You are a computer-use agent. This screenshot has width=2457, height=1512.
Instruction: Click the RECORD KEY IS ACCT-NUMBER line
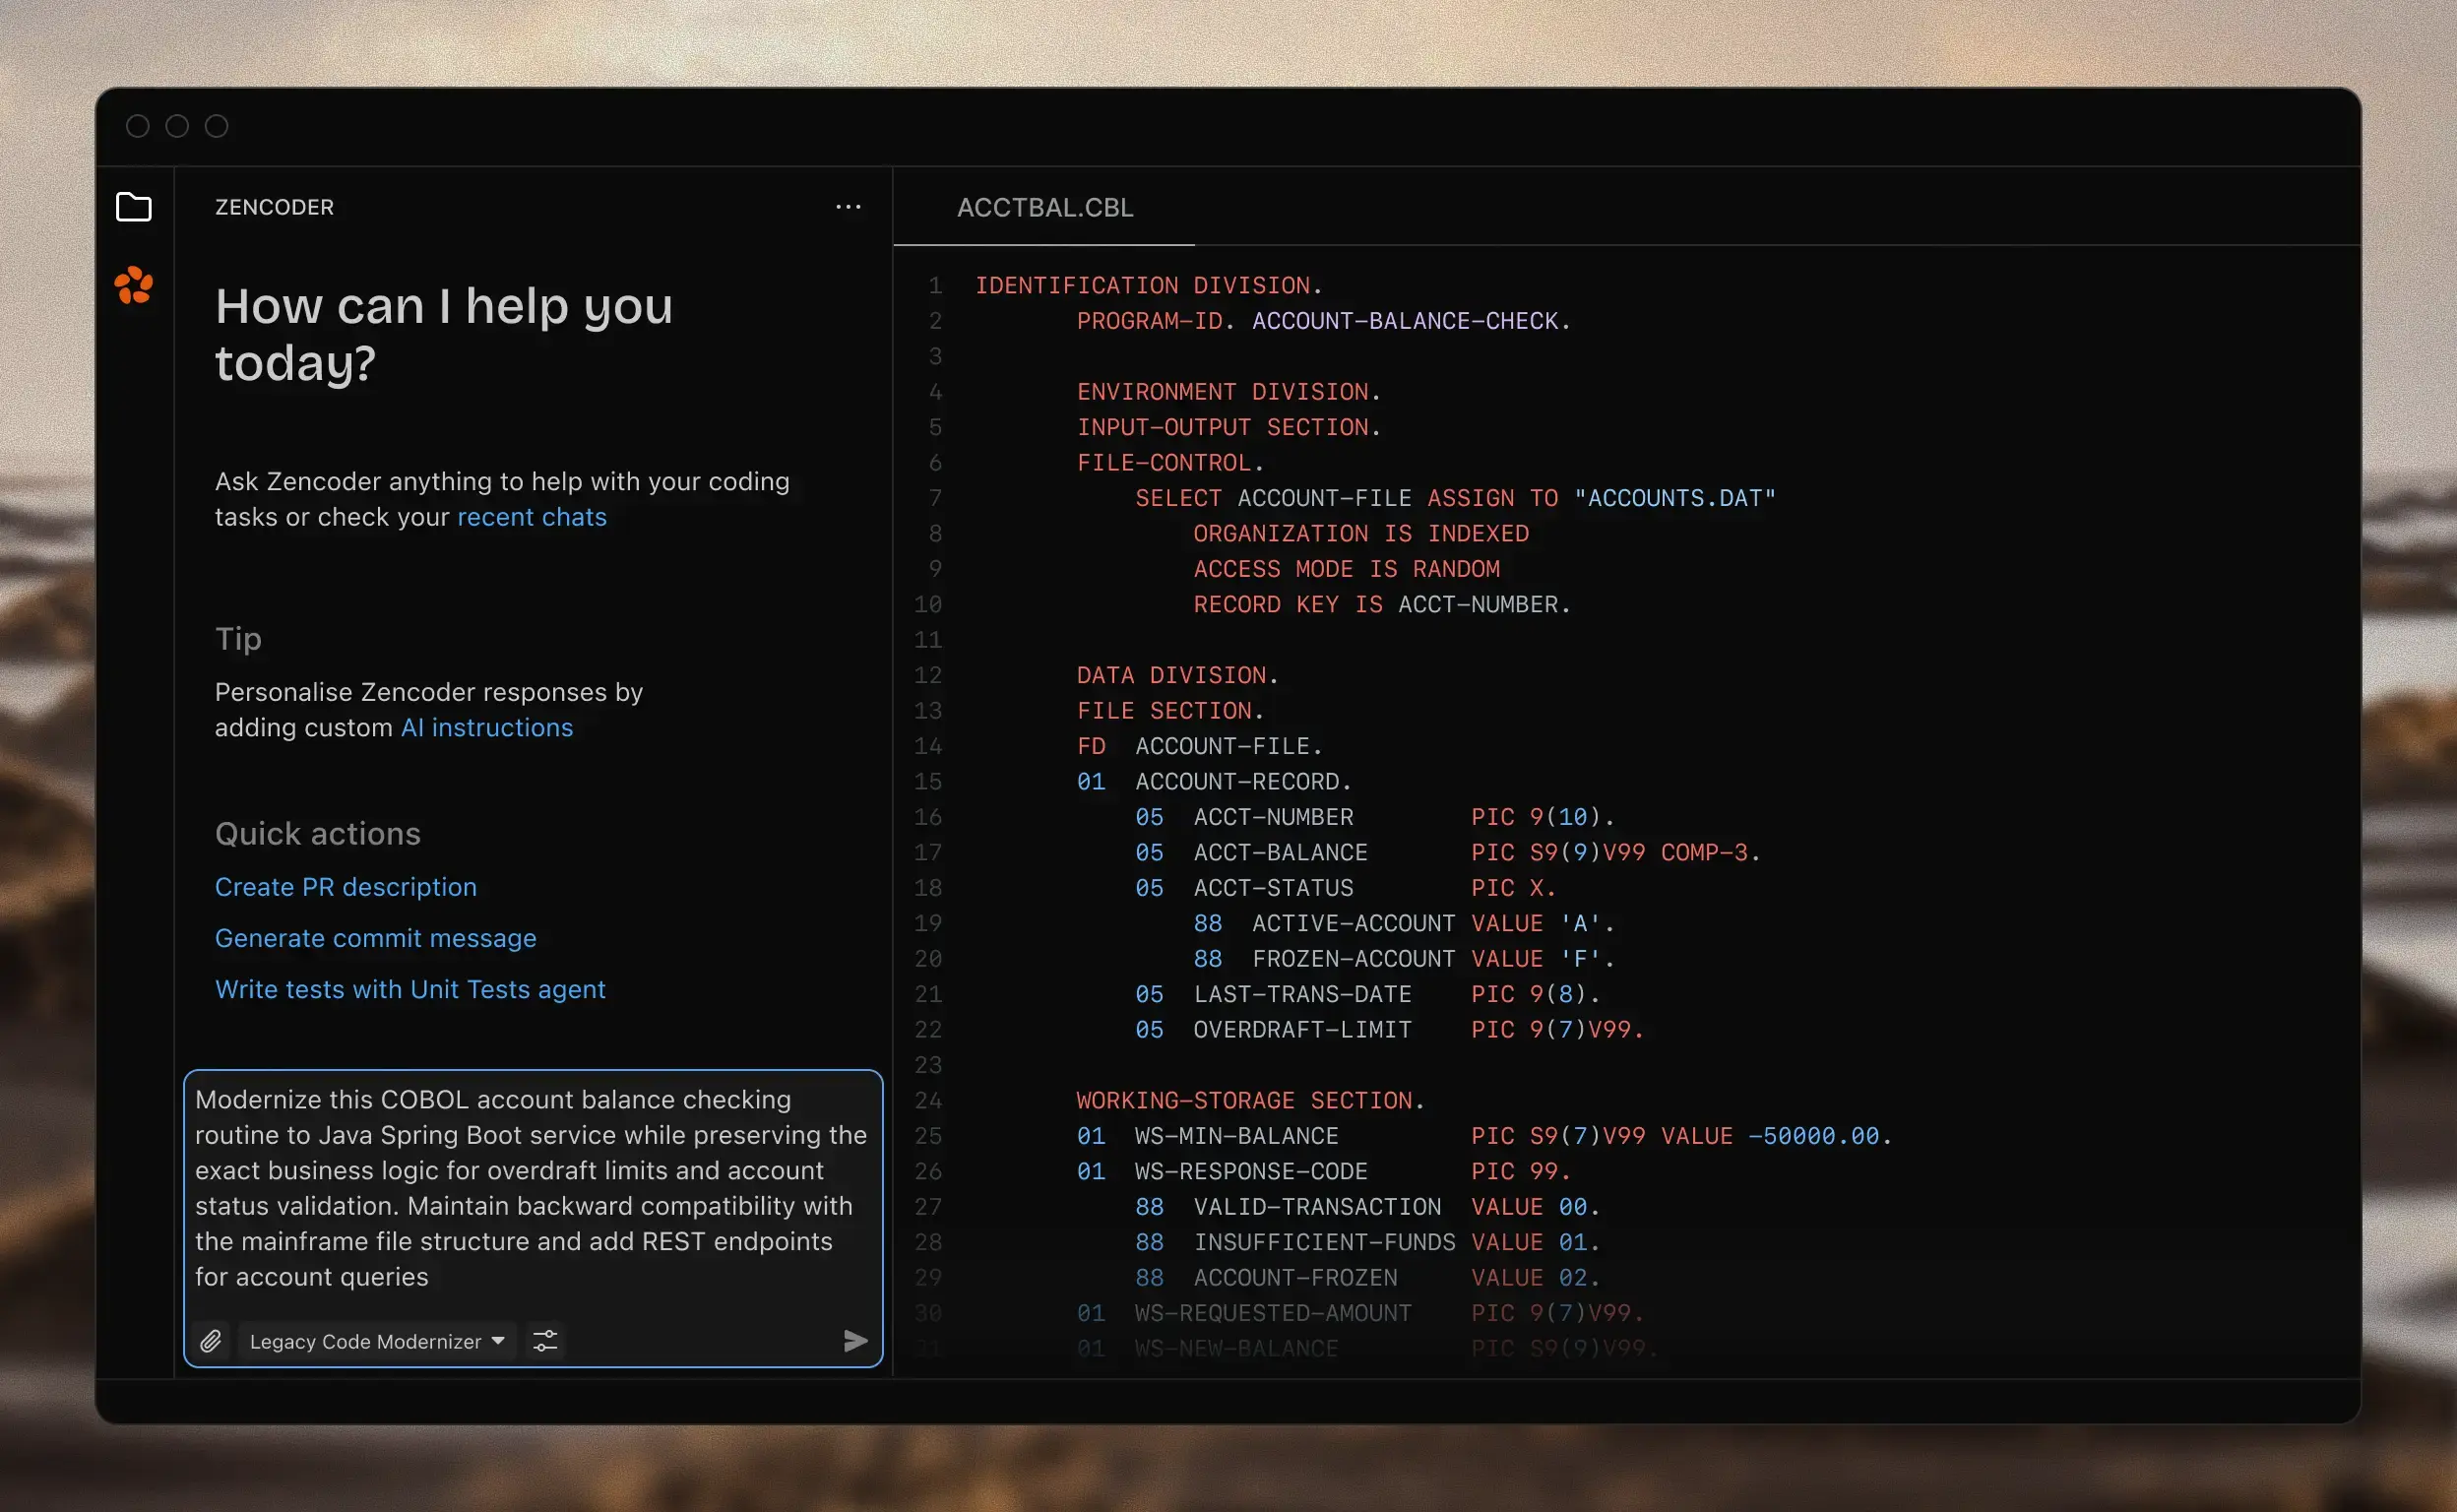point(1382,604)
